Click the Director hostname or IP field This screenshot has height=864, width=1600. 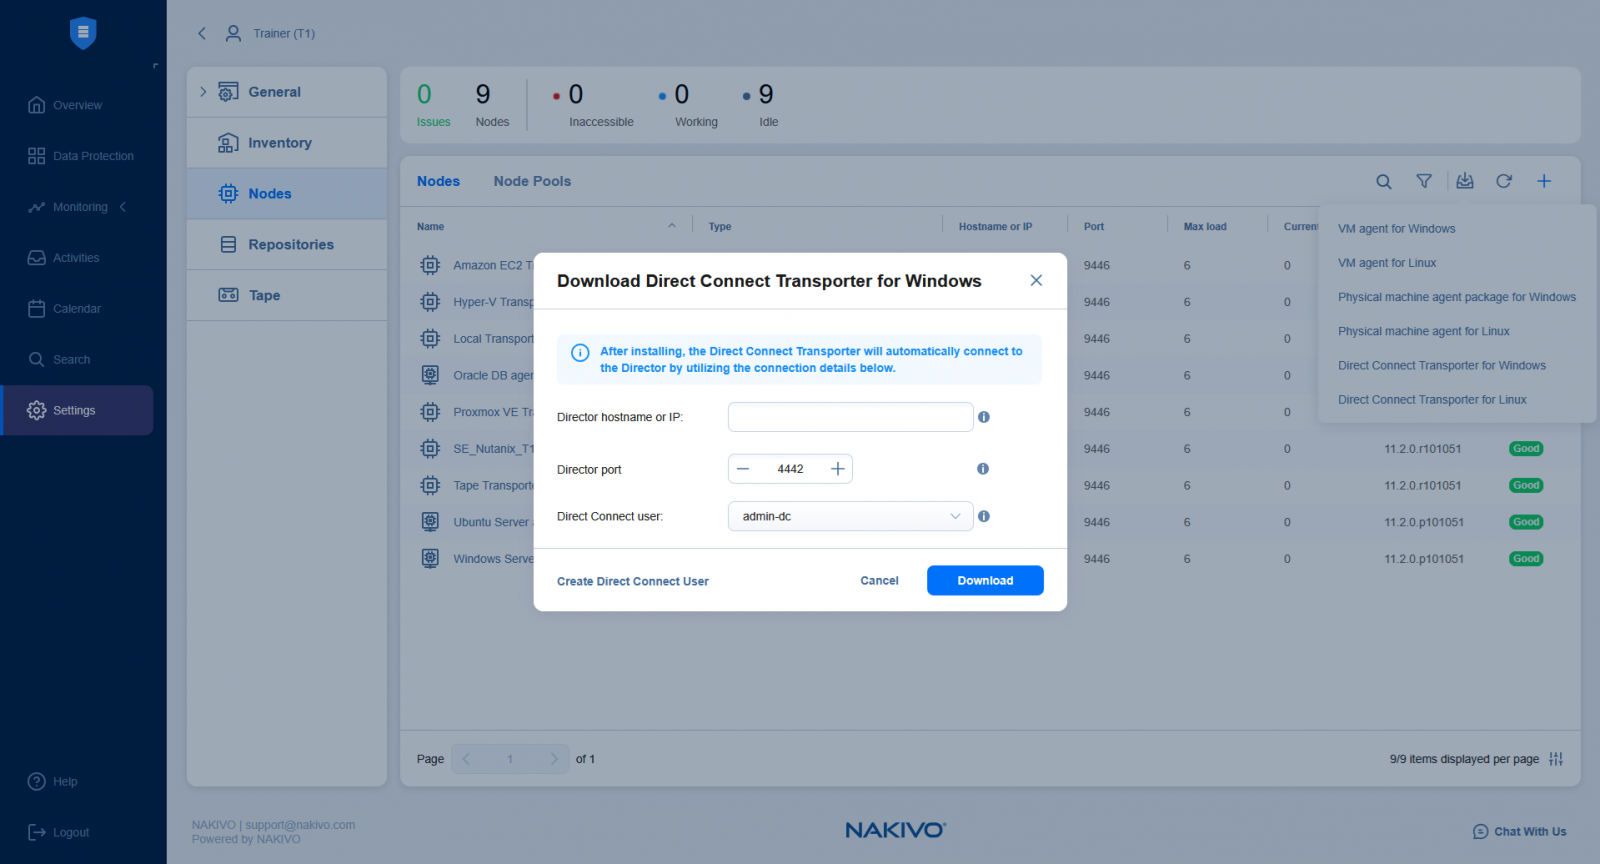[x=850, y=417]
